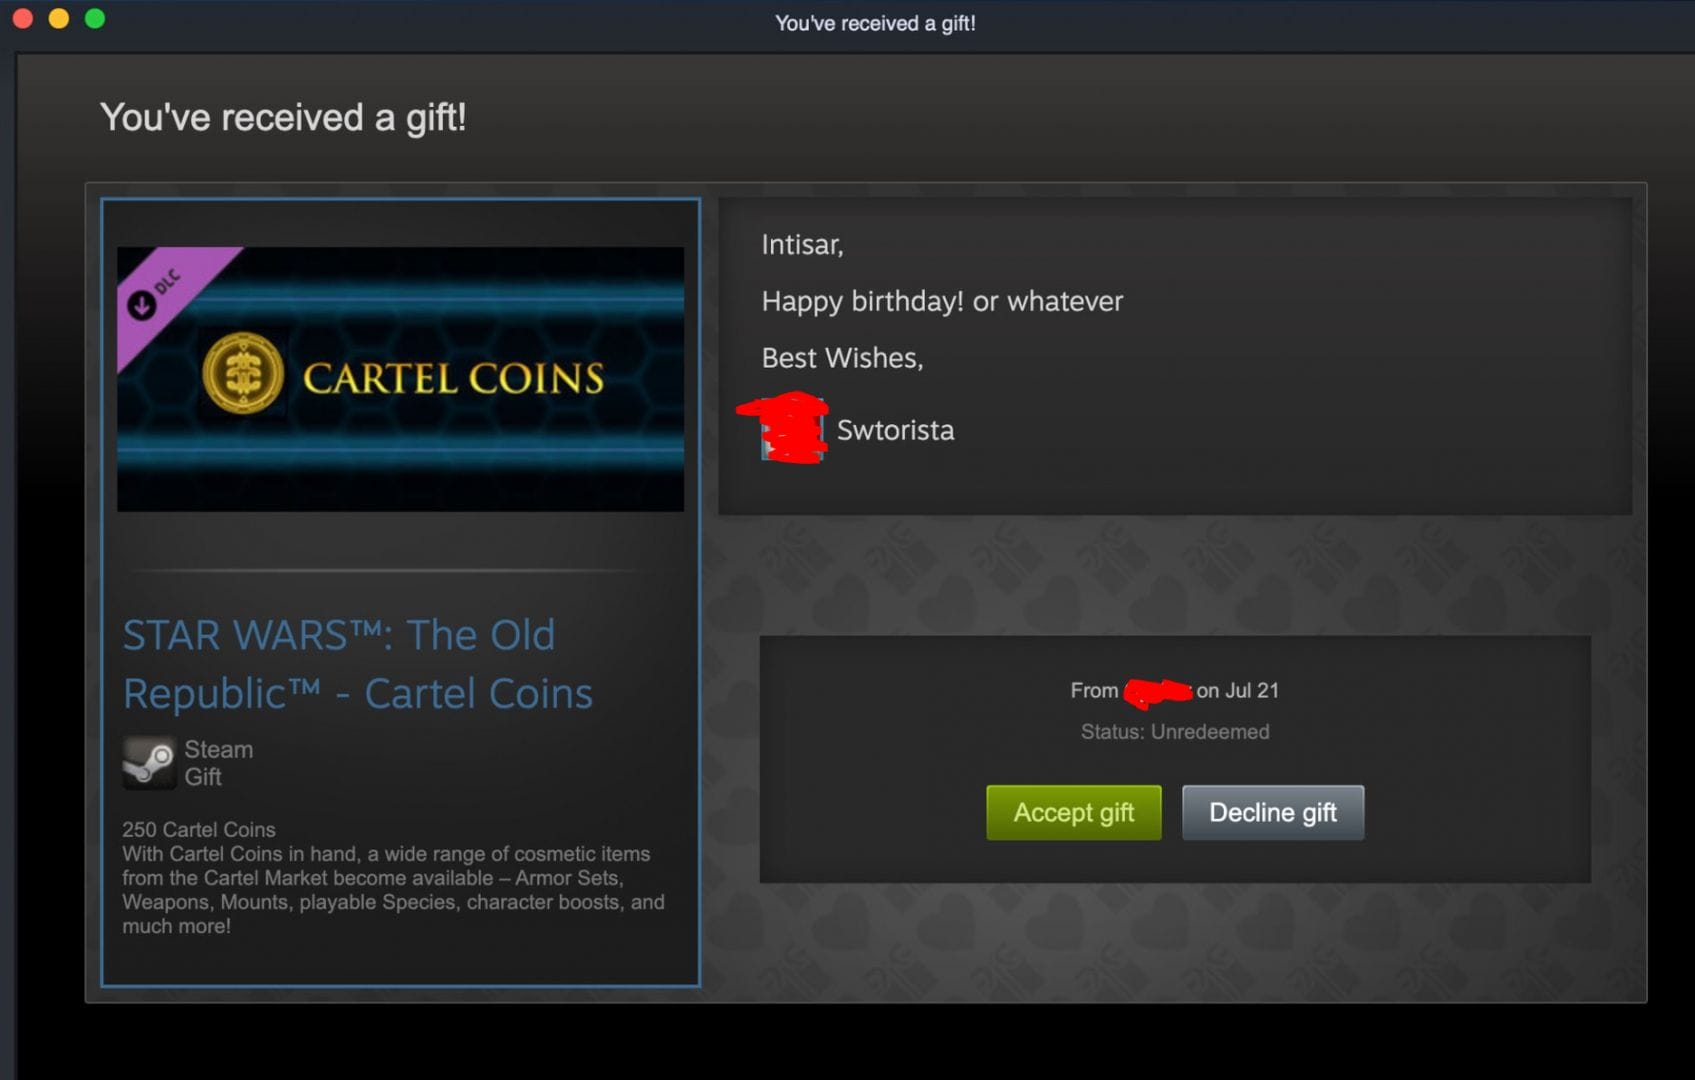Click the on Jul 21 date text
This screenshot has width=1695, height=1080.
tap(1238, 691)
